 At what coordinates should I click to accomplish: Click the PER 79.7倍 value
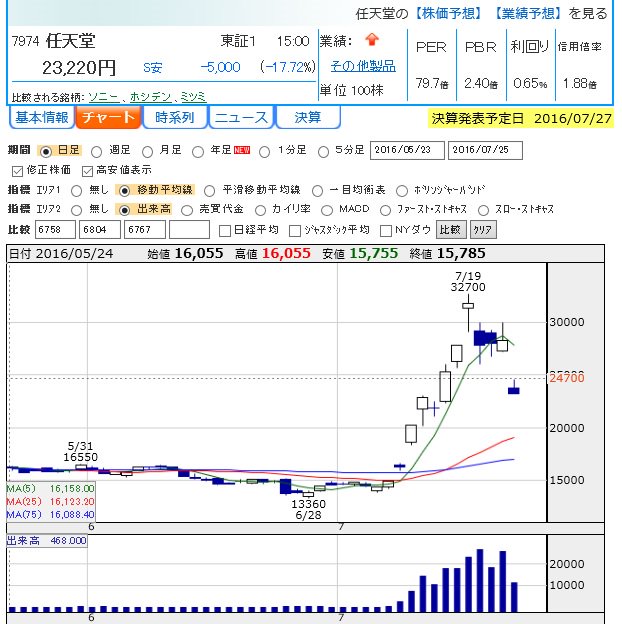tap(432, 83)
